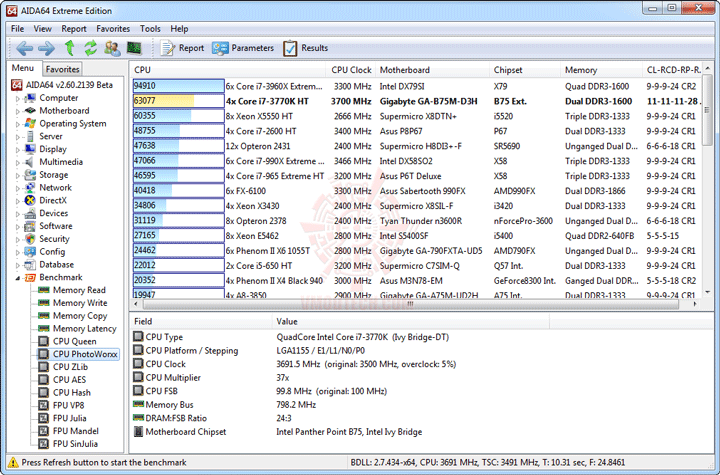The width and height of the screenshot is (720, 475).
Task: Click the 94910 score bar
Action: pyautogui.click(x=178, y=86)
